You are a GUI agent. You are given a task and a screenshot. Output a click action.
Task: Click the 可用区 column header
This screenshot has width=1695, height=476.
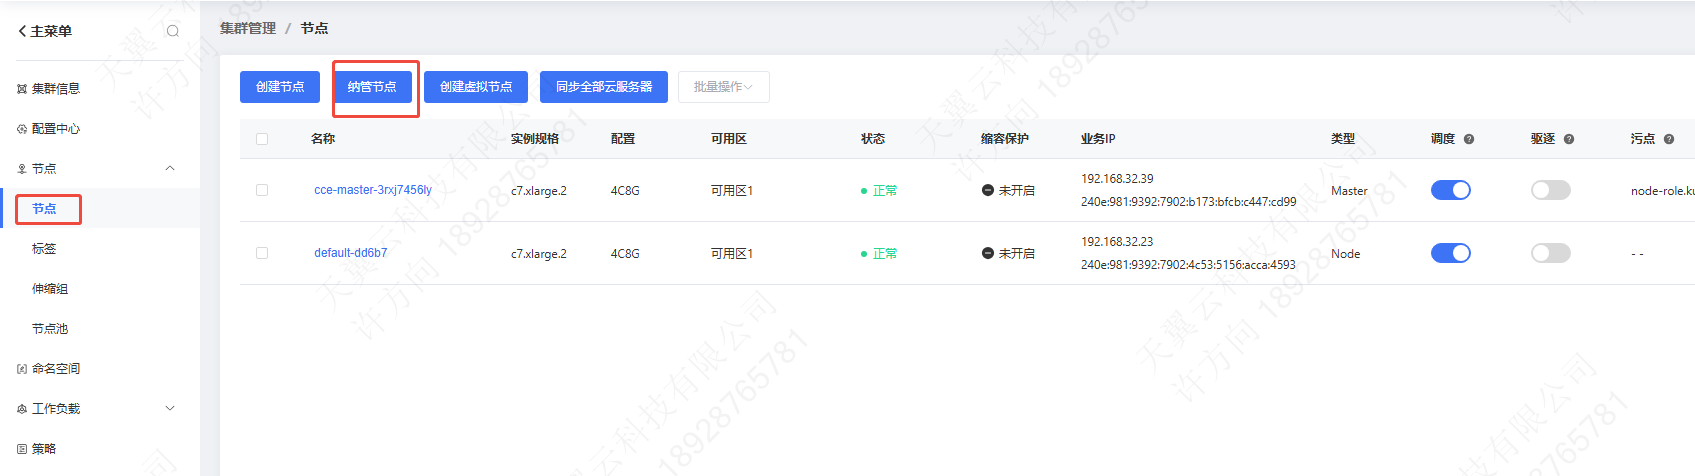point(729,139)
